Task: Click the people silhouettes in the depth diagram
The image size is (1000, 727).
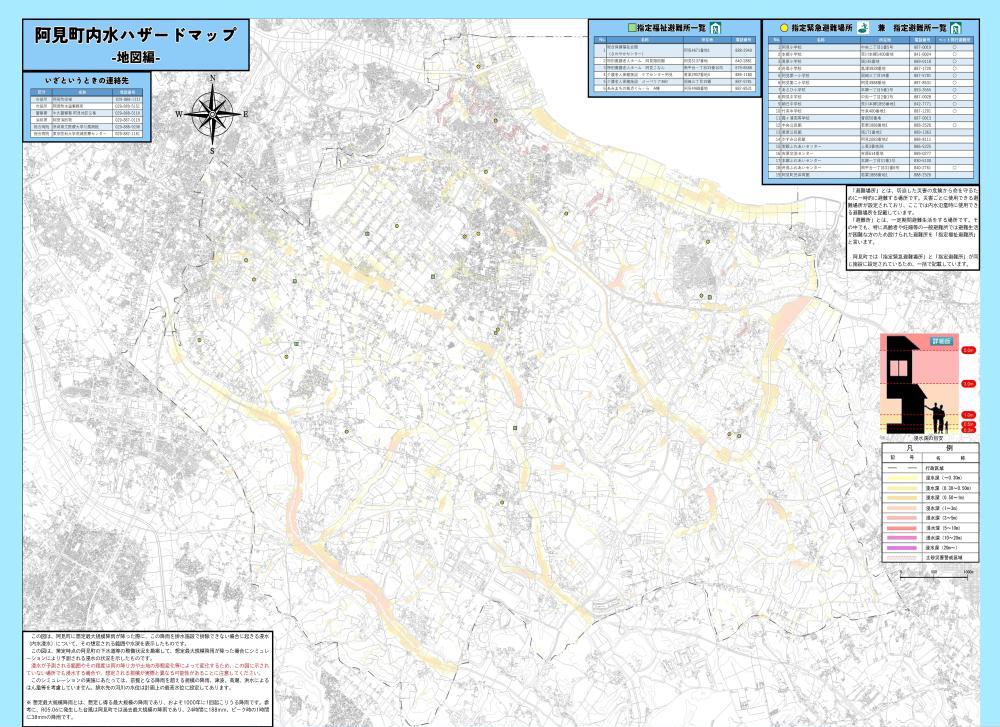Action: (938, 414)
